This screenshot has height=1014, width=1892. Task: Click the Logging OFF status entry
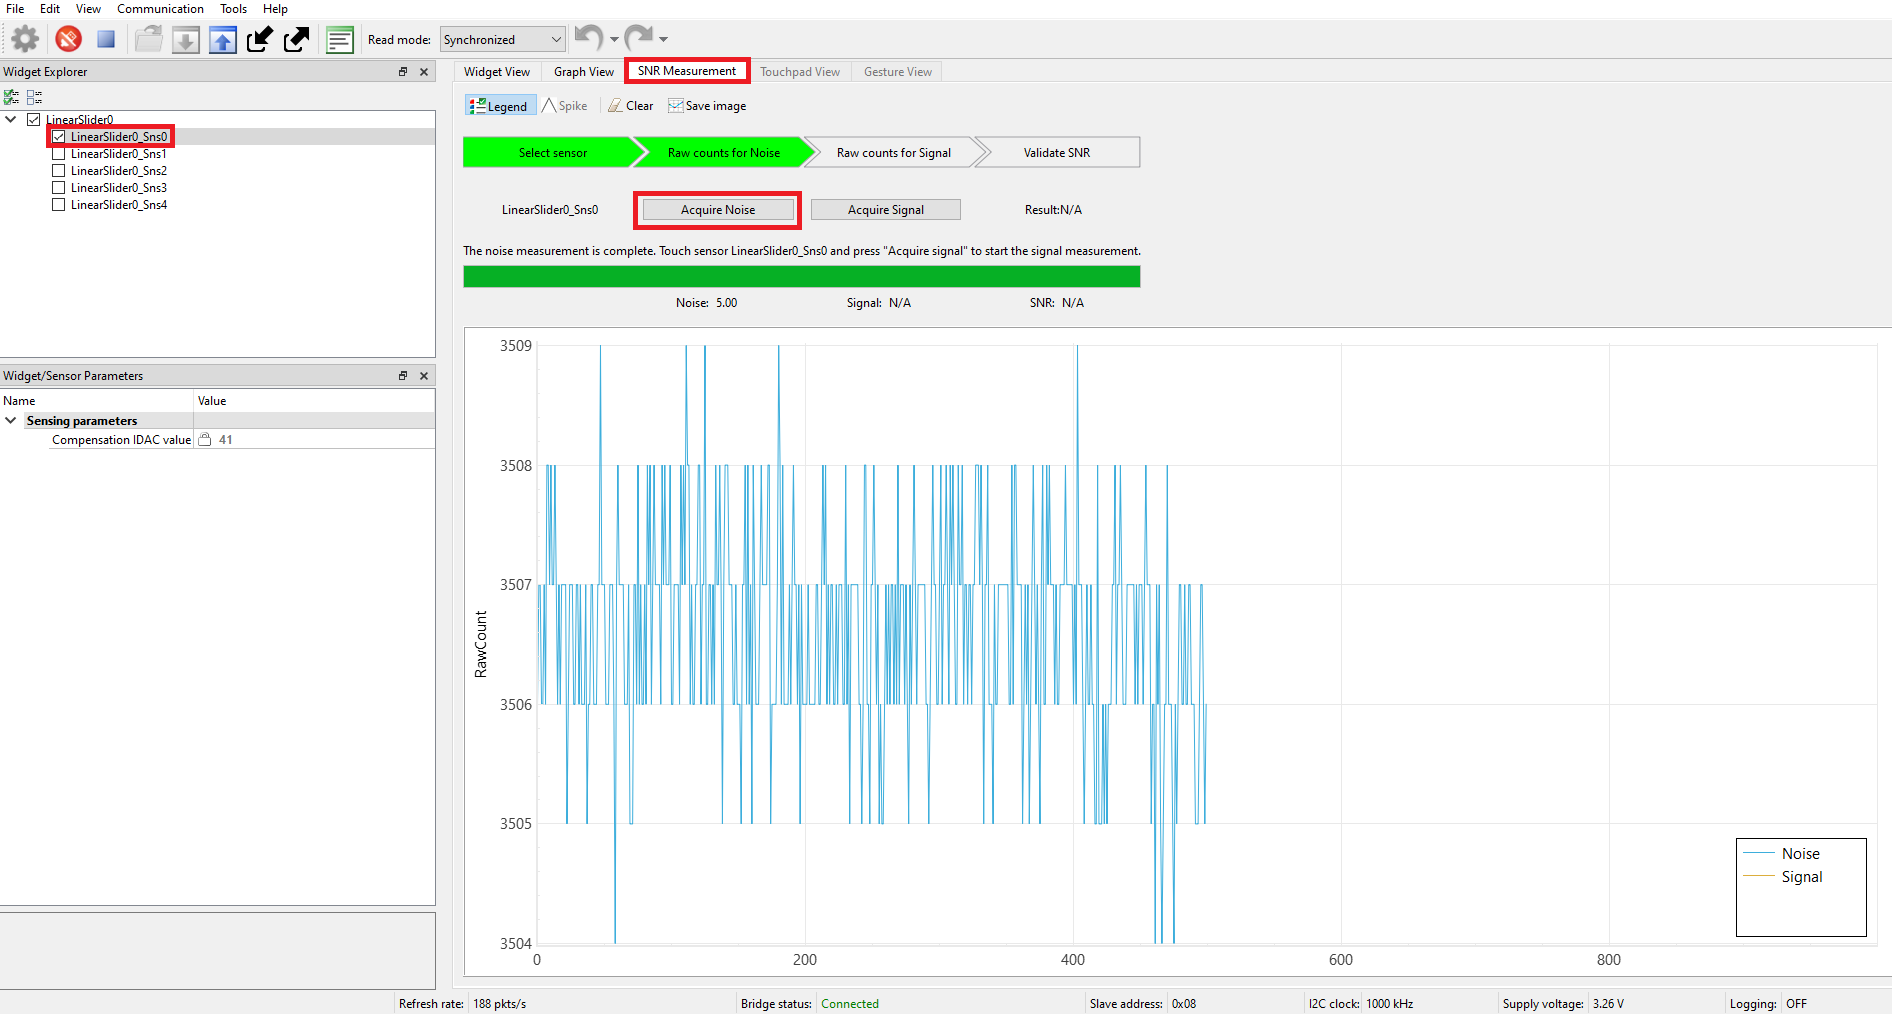tap(1768, 1004)
